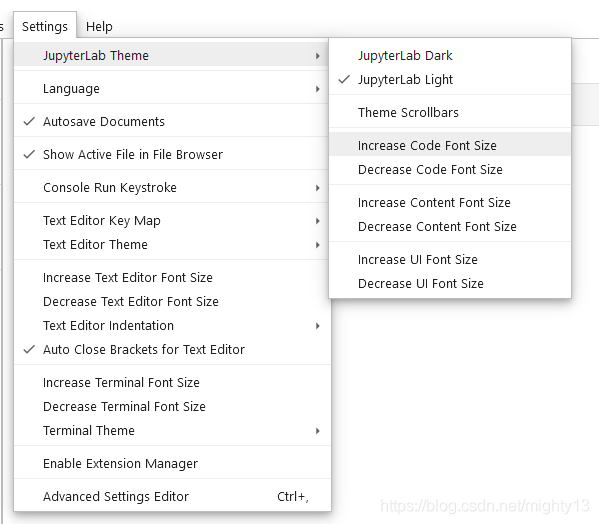
Task: Open the Settings menu tab
Action: [45, 26]
